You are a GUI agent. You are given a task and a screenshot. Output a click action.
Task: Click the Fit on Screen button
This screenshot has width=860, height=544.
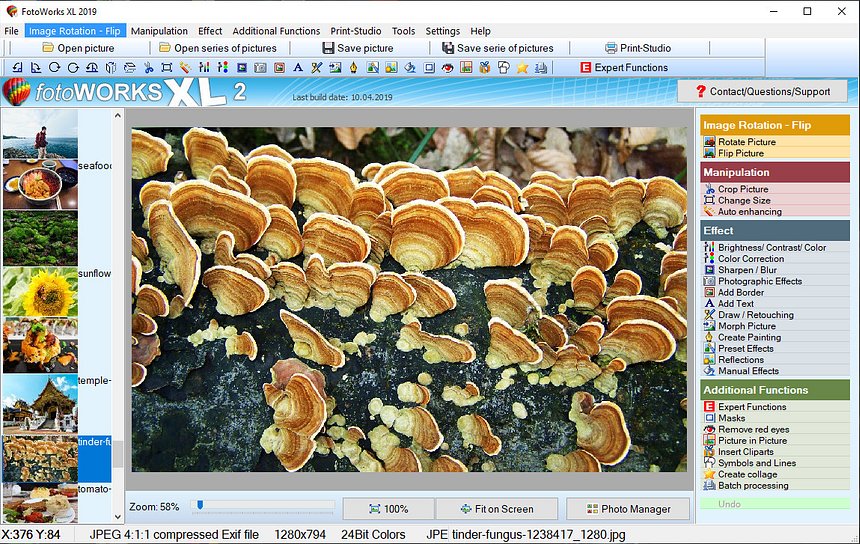(497, 509)
